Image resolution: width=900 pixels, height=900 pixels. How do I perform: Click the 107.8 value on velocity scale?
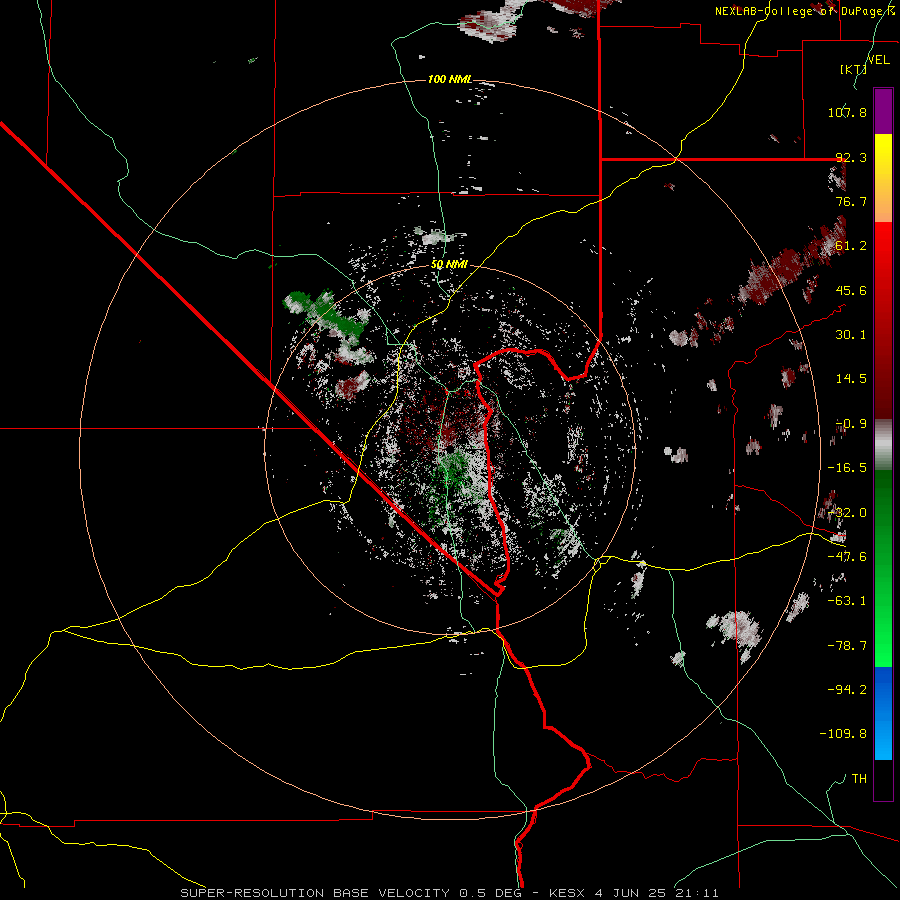pos(847,112)
